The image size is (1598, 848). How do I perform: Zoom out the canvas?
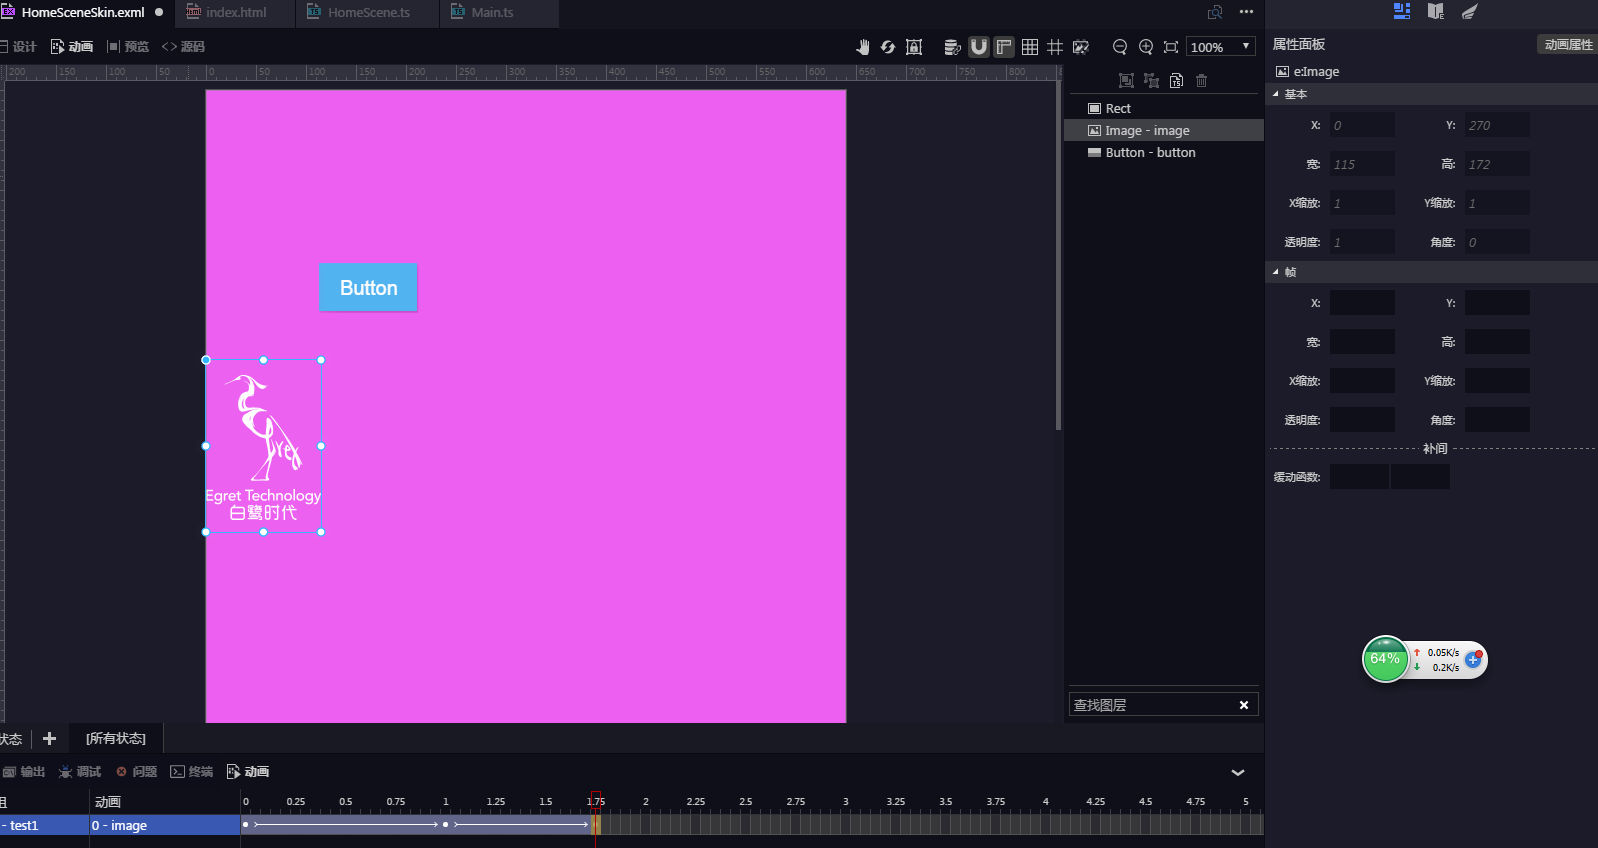point(1120,47)
